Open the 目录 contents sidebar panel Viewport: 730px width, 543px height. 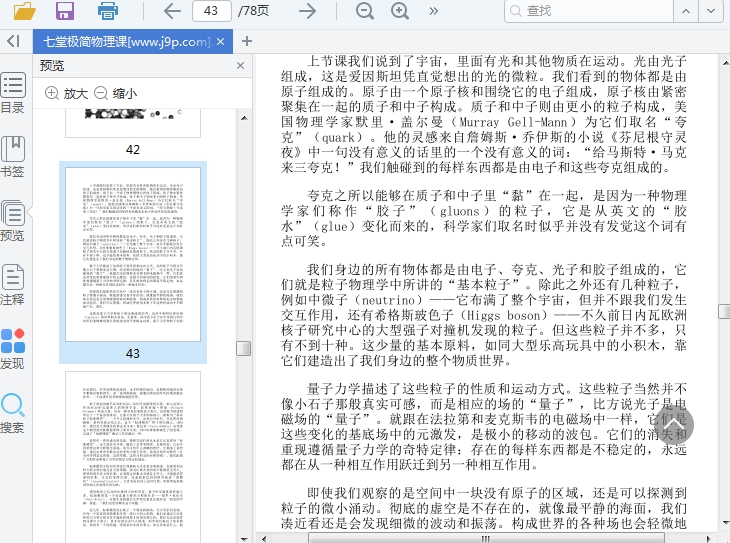(13, 93)
